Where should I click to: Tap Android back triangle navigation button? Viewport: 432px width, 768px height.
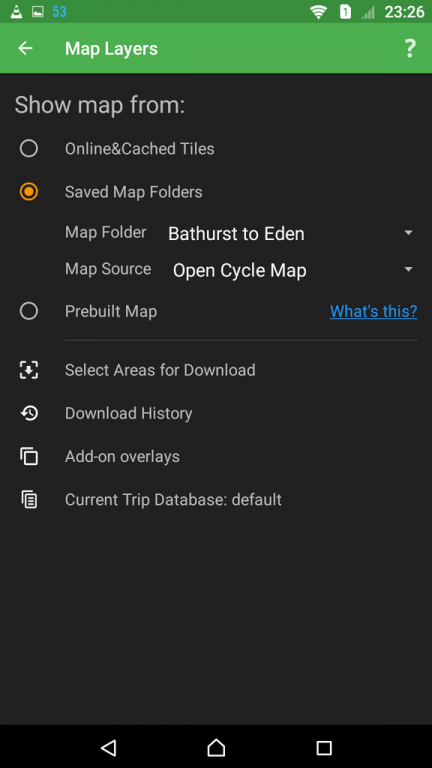click(108, 747)
